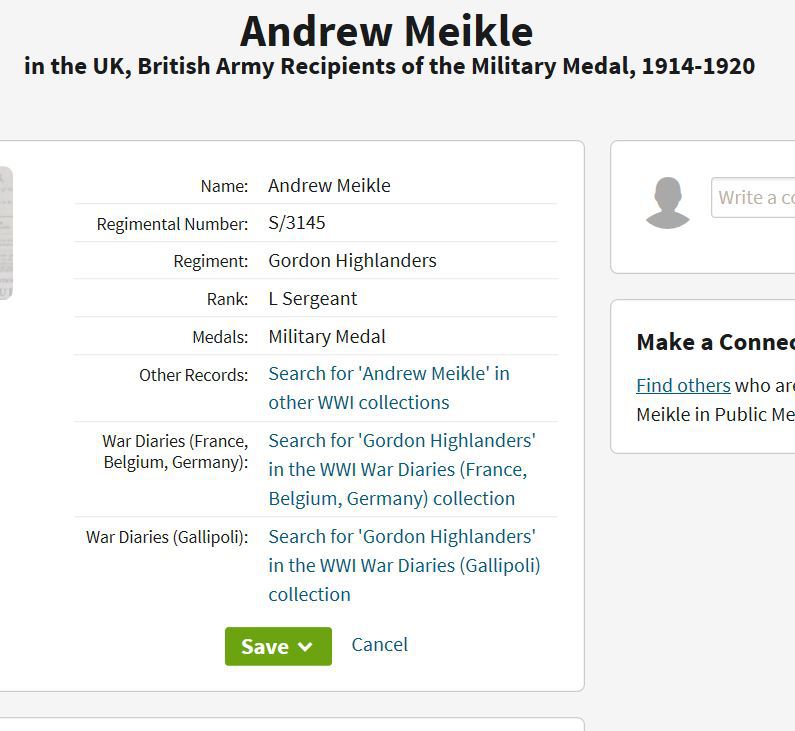Select the Name value Andrew Meikle
The height and width of the screenshot is (731, 795).
coord(329,185)
